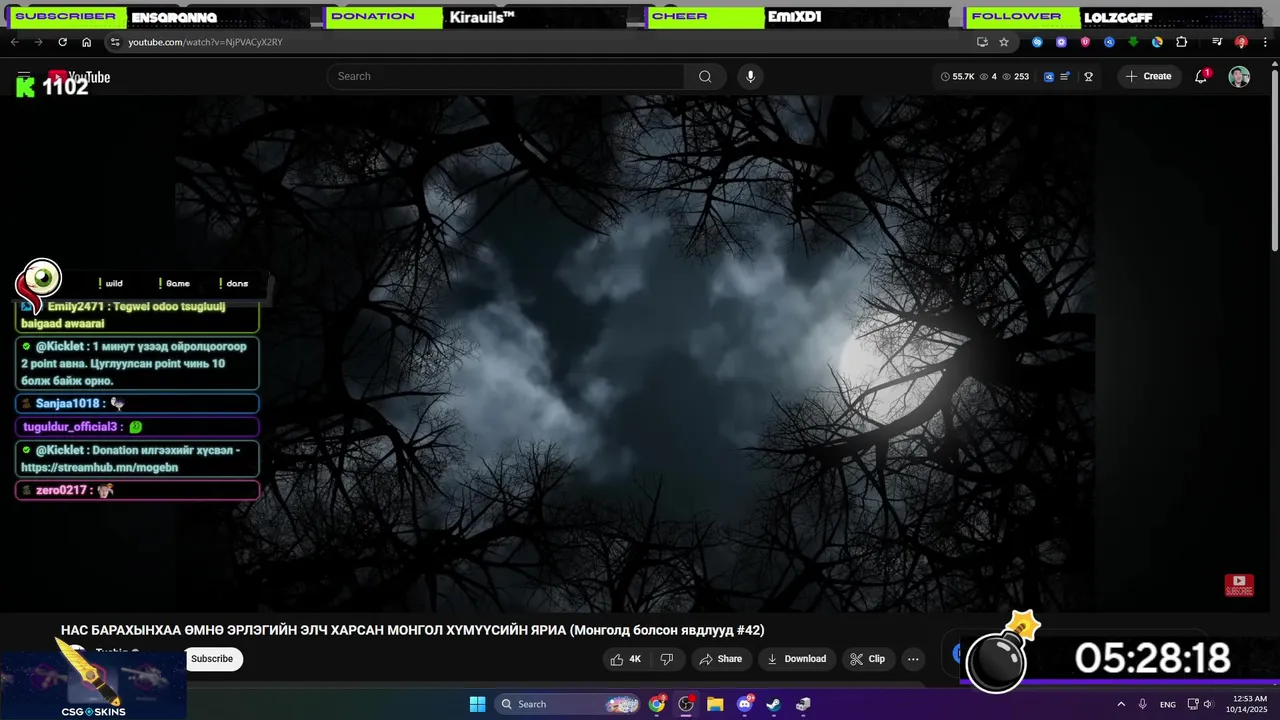Subscribe to the channel

(212, 659)
